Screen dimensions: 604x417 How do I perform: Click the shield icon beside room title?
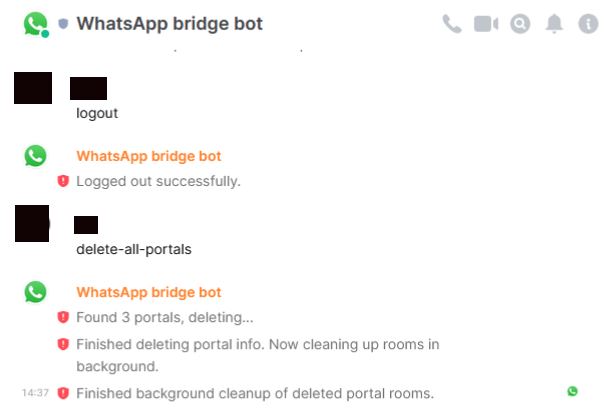tap(63, 24)
